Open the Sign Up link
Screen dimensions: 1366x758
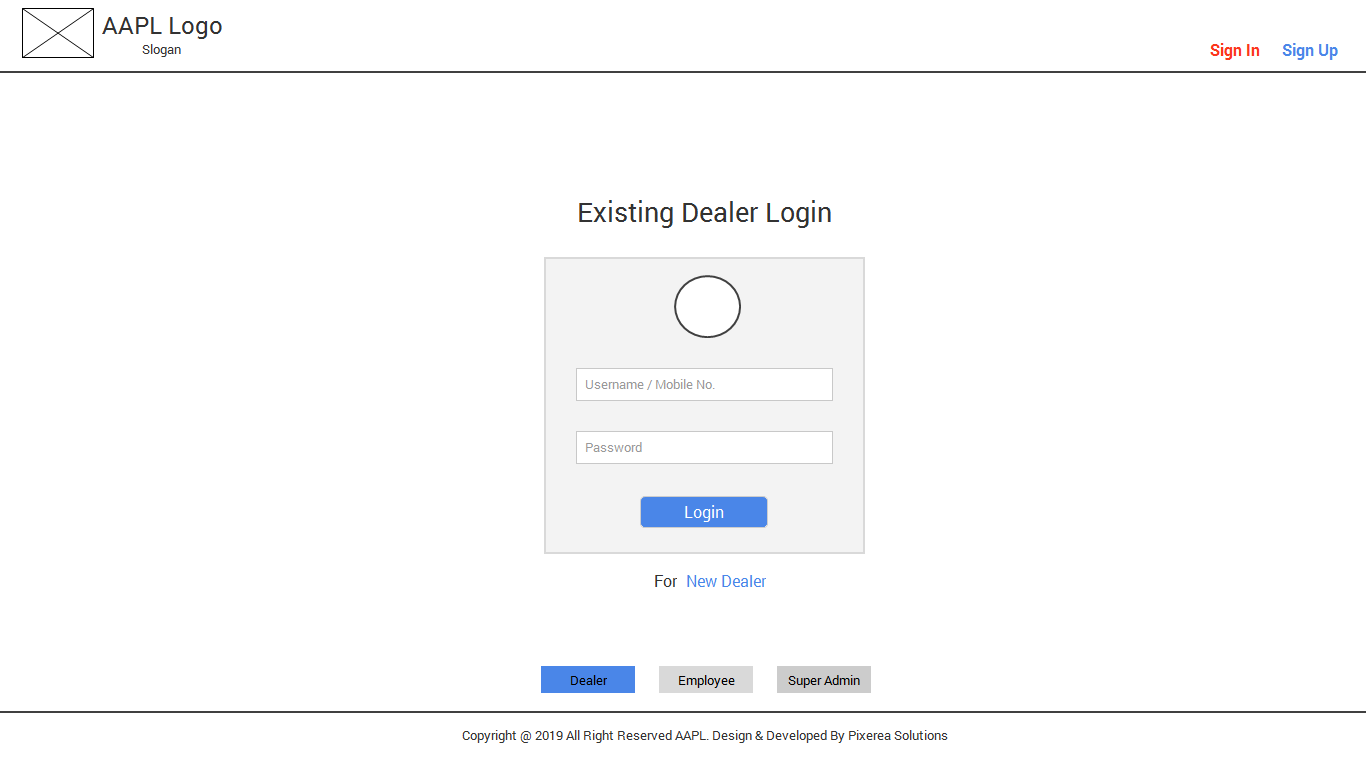coord(1310,50)
